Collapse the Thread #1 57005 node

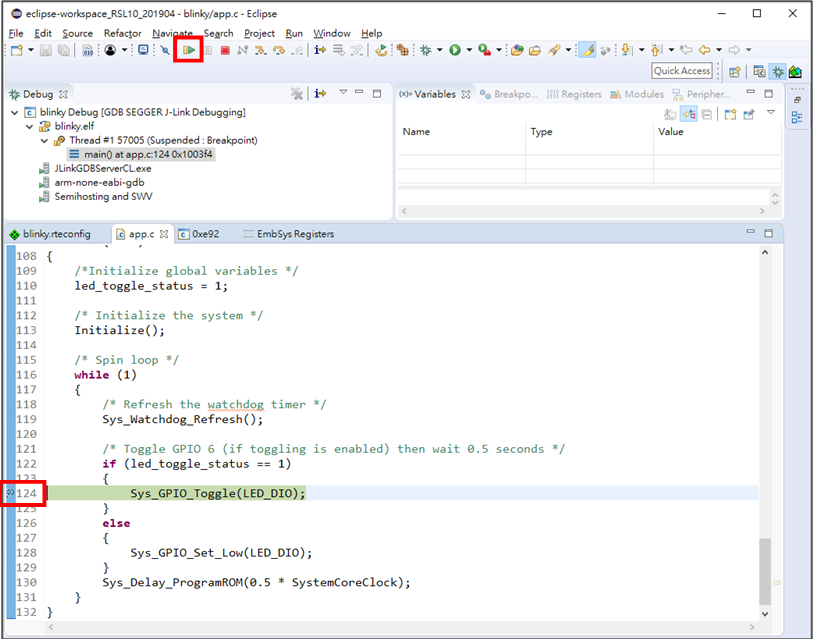[45, 141]
